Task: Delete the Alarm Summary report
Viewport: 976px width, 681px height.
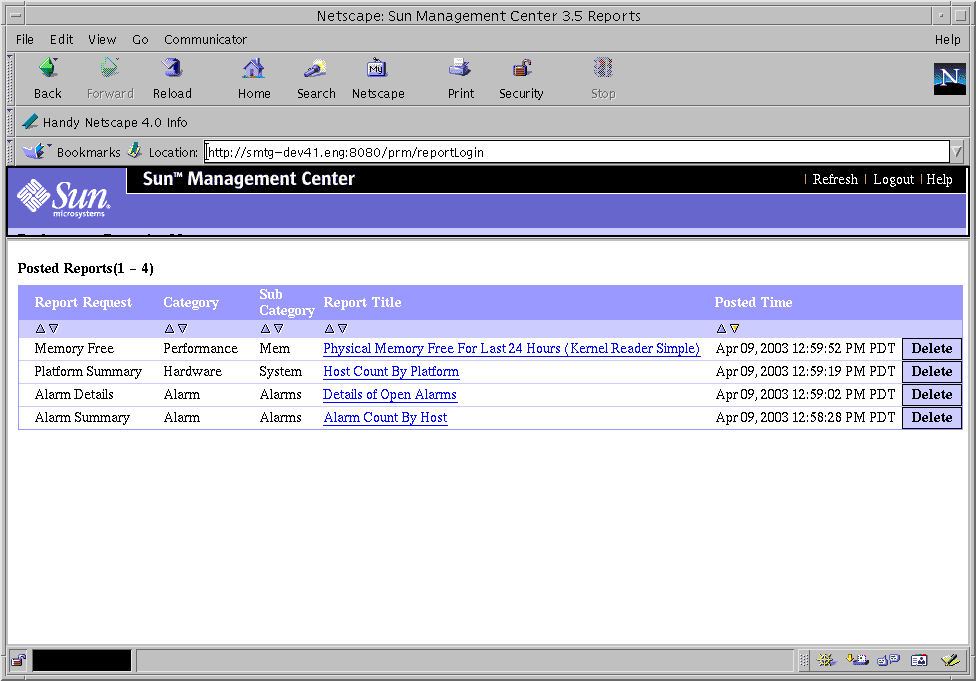Action: pyautogui.click(x=932, y=418)
